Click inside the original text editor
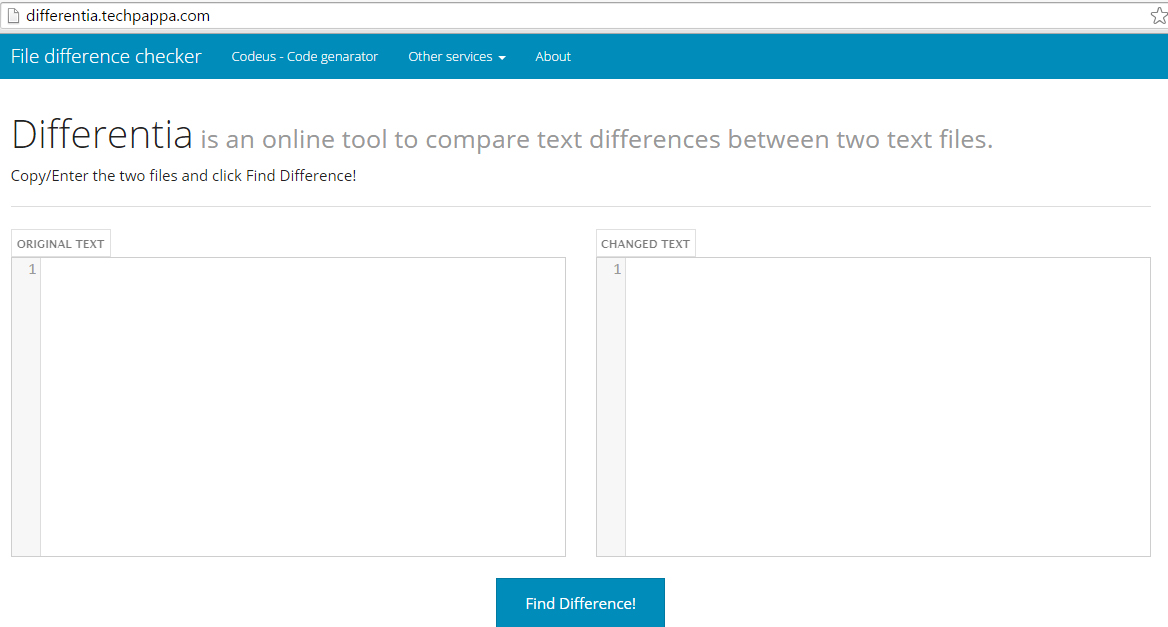Viewport: 1168px width, 627px height. point(300,400)
